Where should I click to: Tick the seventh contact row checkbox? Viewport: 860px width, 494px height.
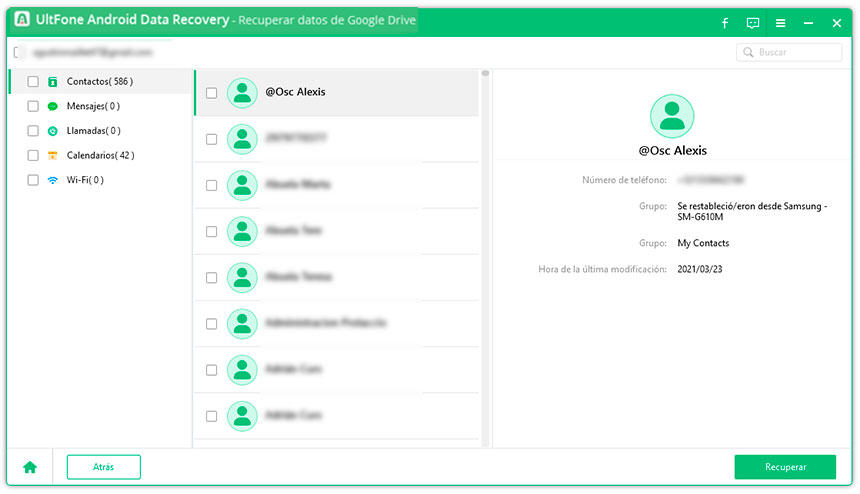click(211, 370)
